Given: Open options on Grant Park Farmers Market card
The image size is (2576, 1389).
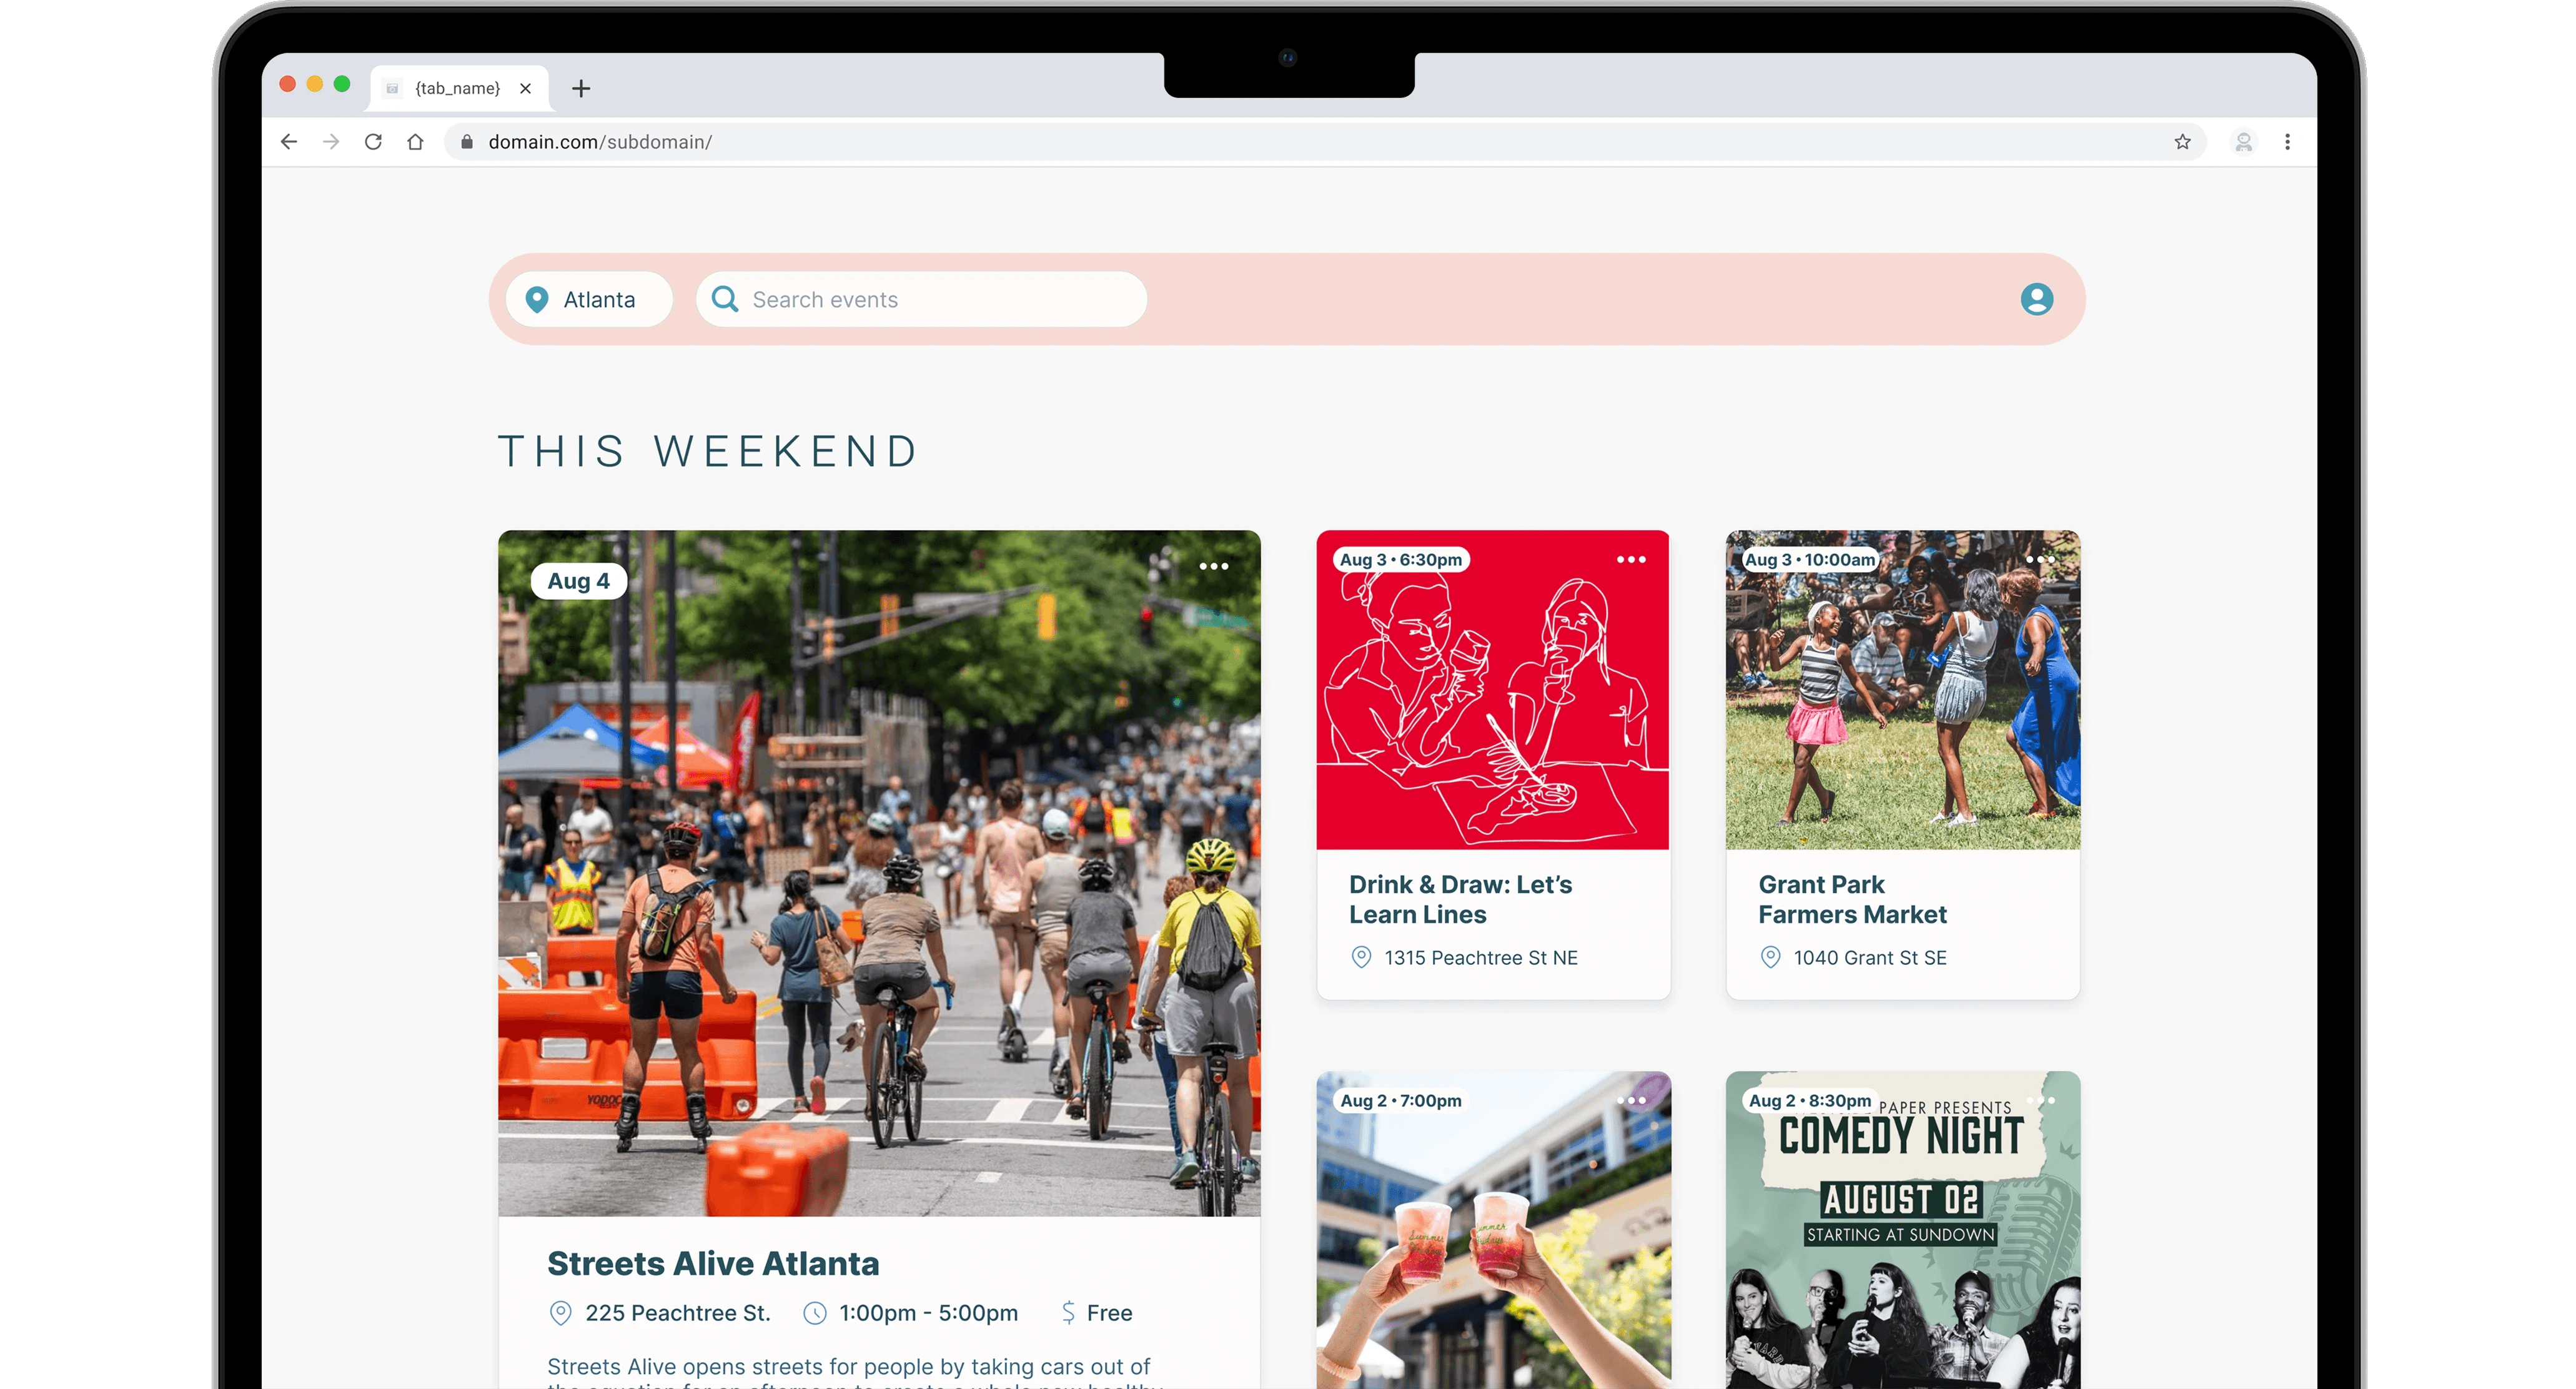Looking at the screenshot, I should tap(2040, 560).
